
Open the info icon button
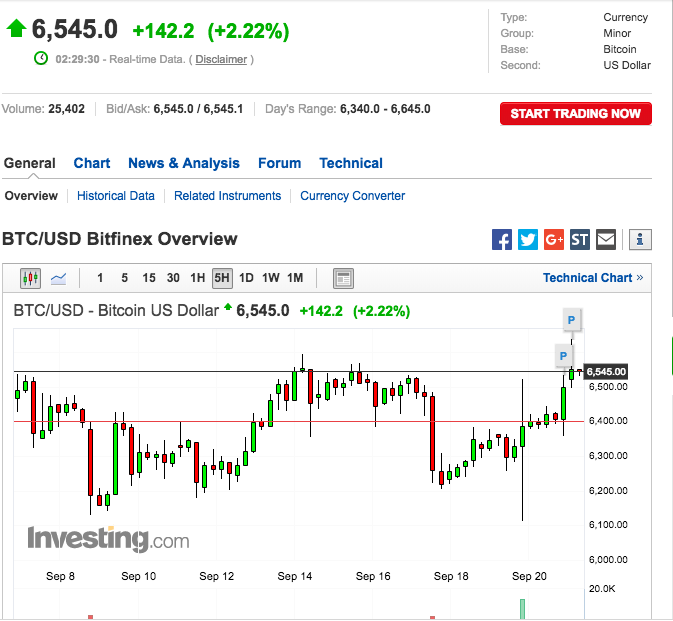click(x=640, y=239)
